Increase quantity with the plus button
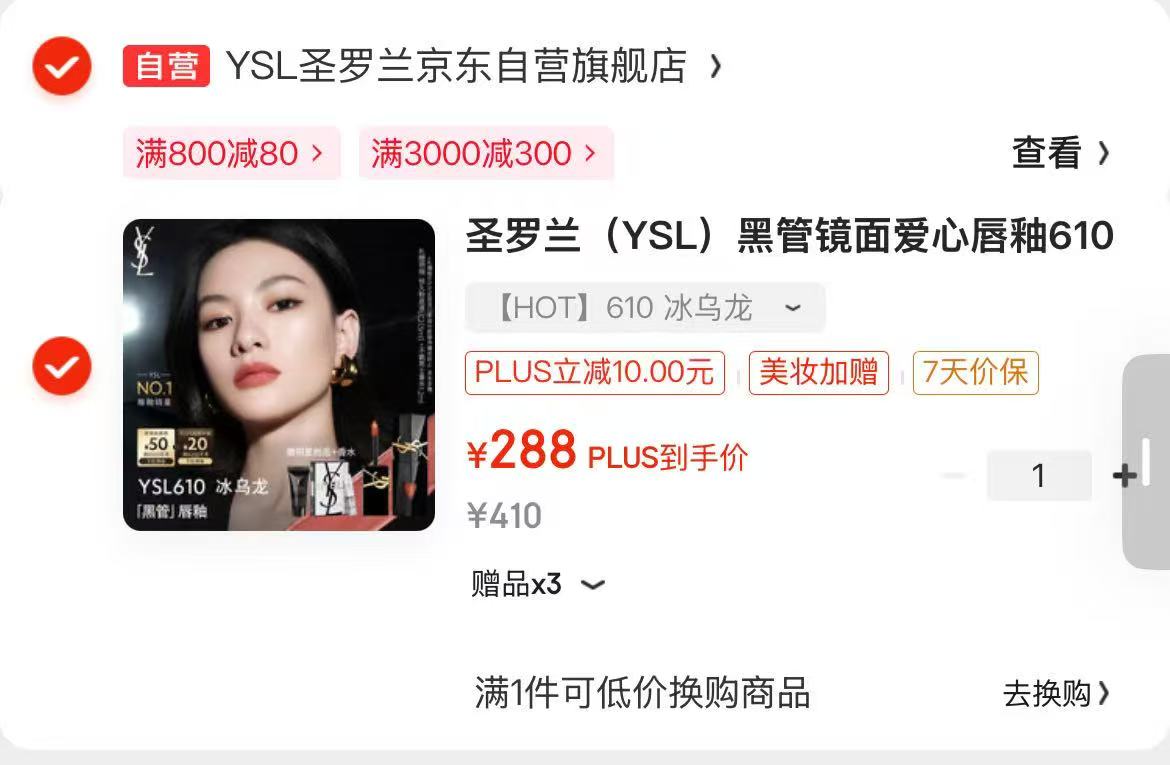 click(1124, 475)
